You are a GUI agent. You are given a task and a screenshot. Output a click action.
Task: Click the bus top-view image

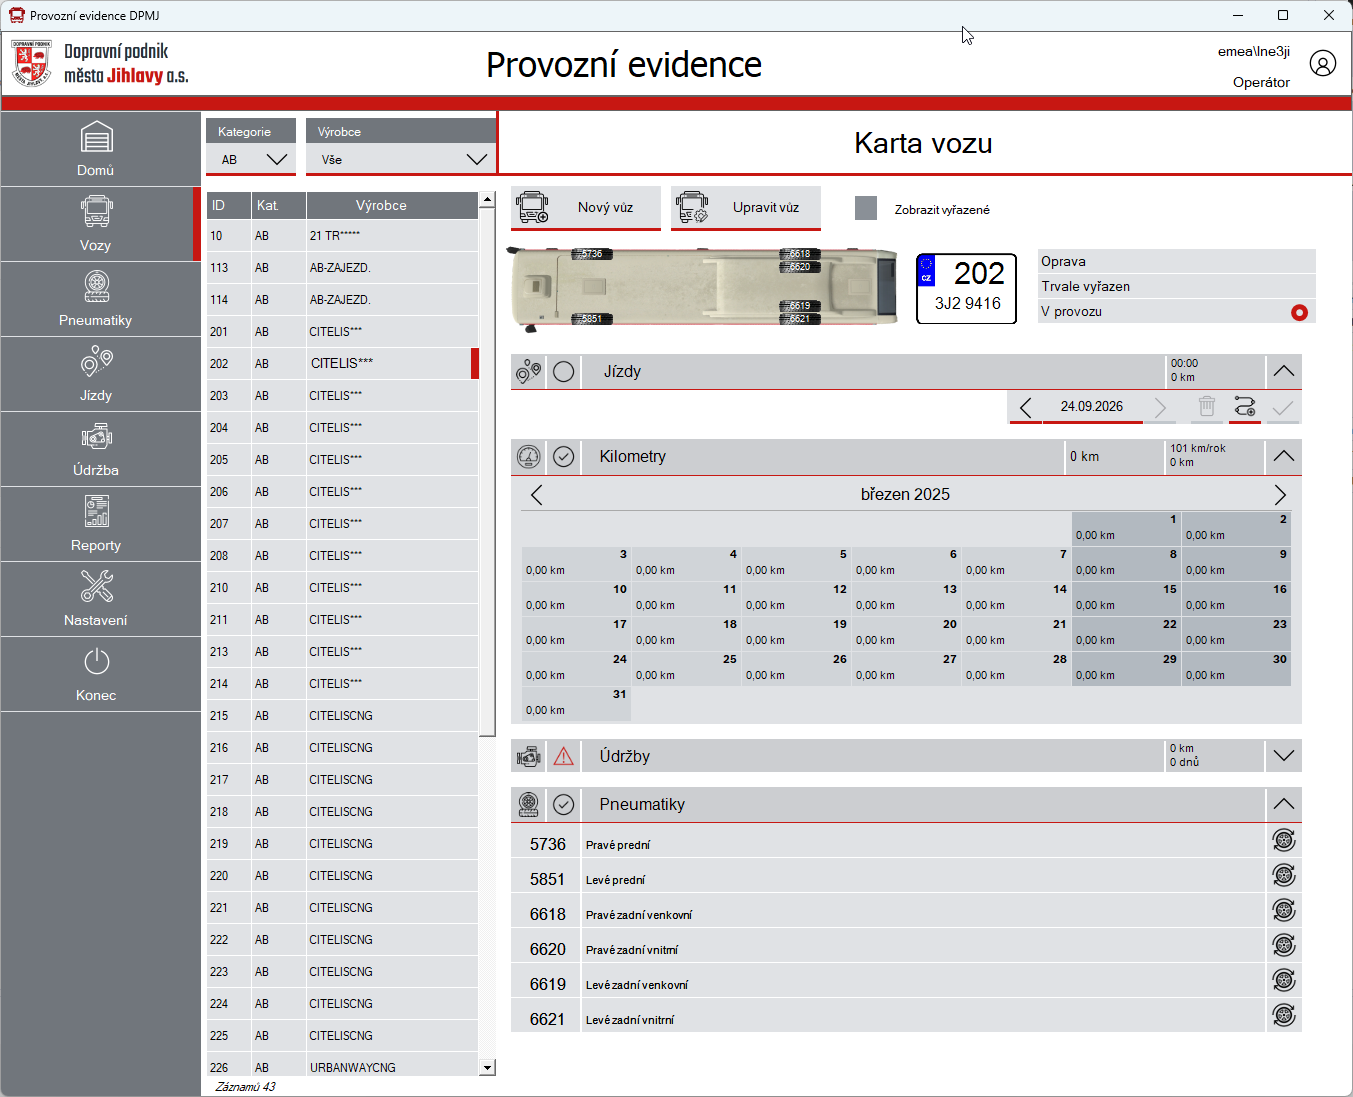(x=704, y=288)
